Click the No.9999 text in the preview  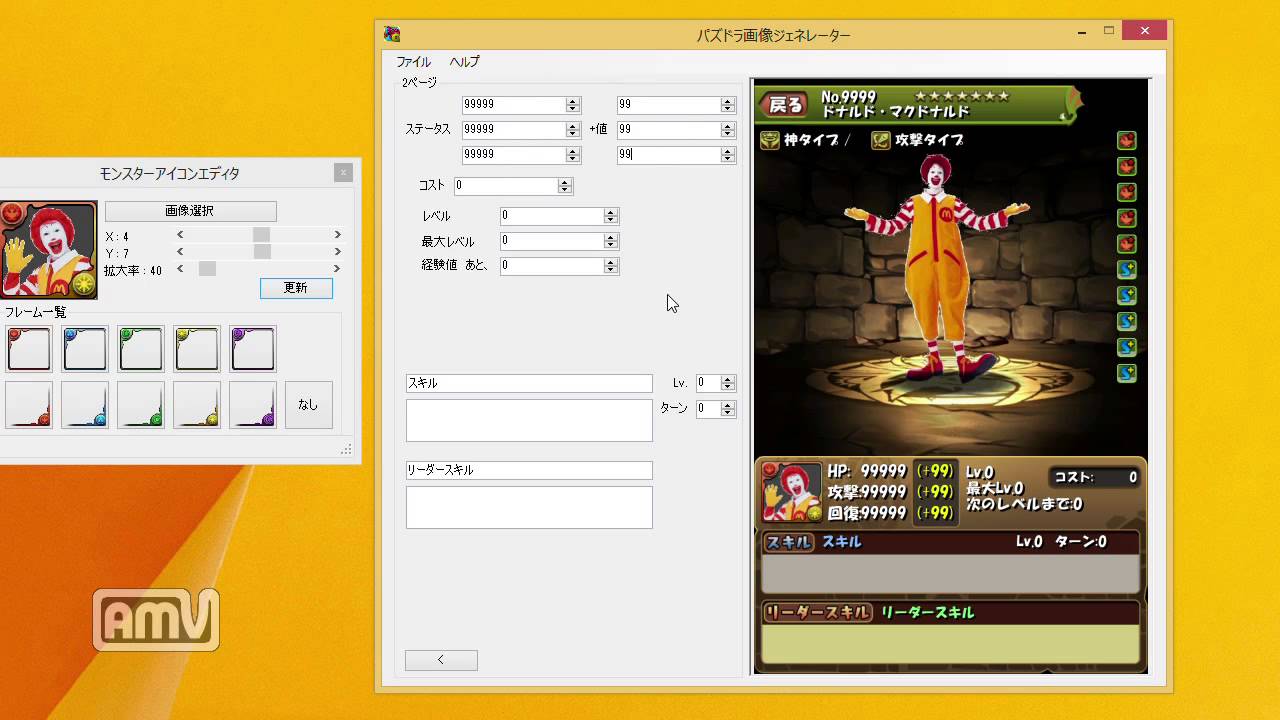coord(848,97)
